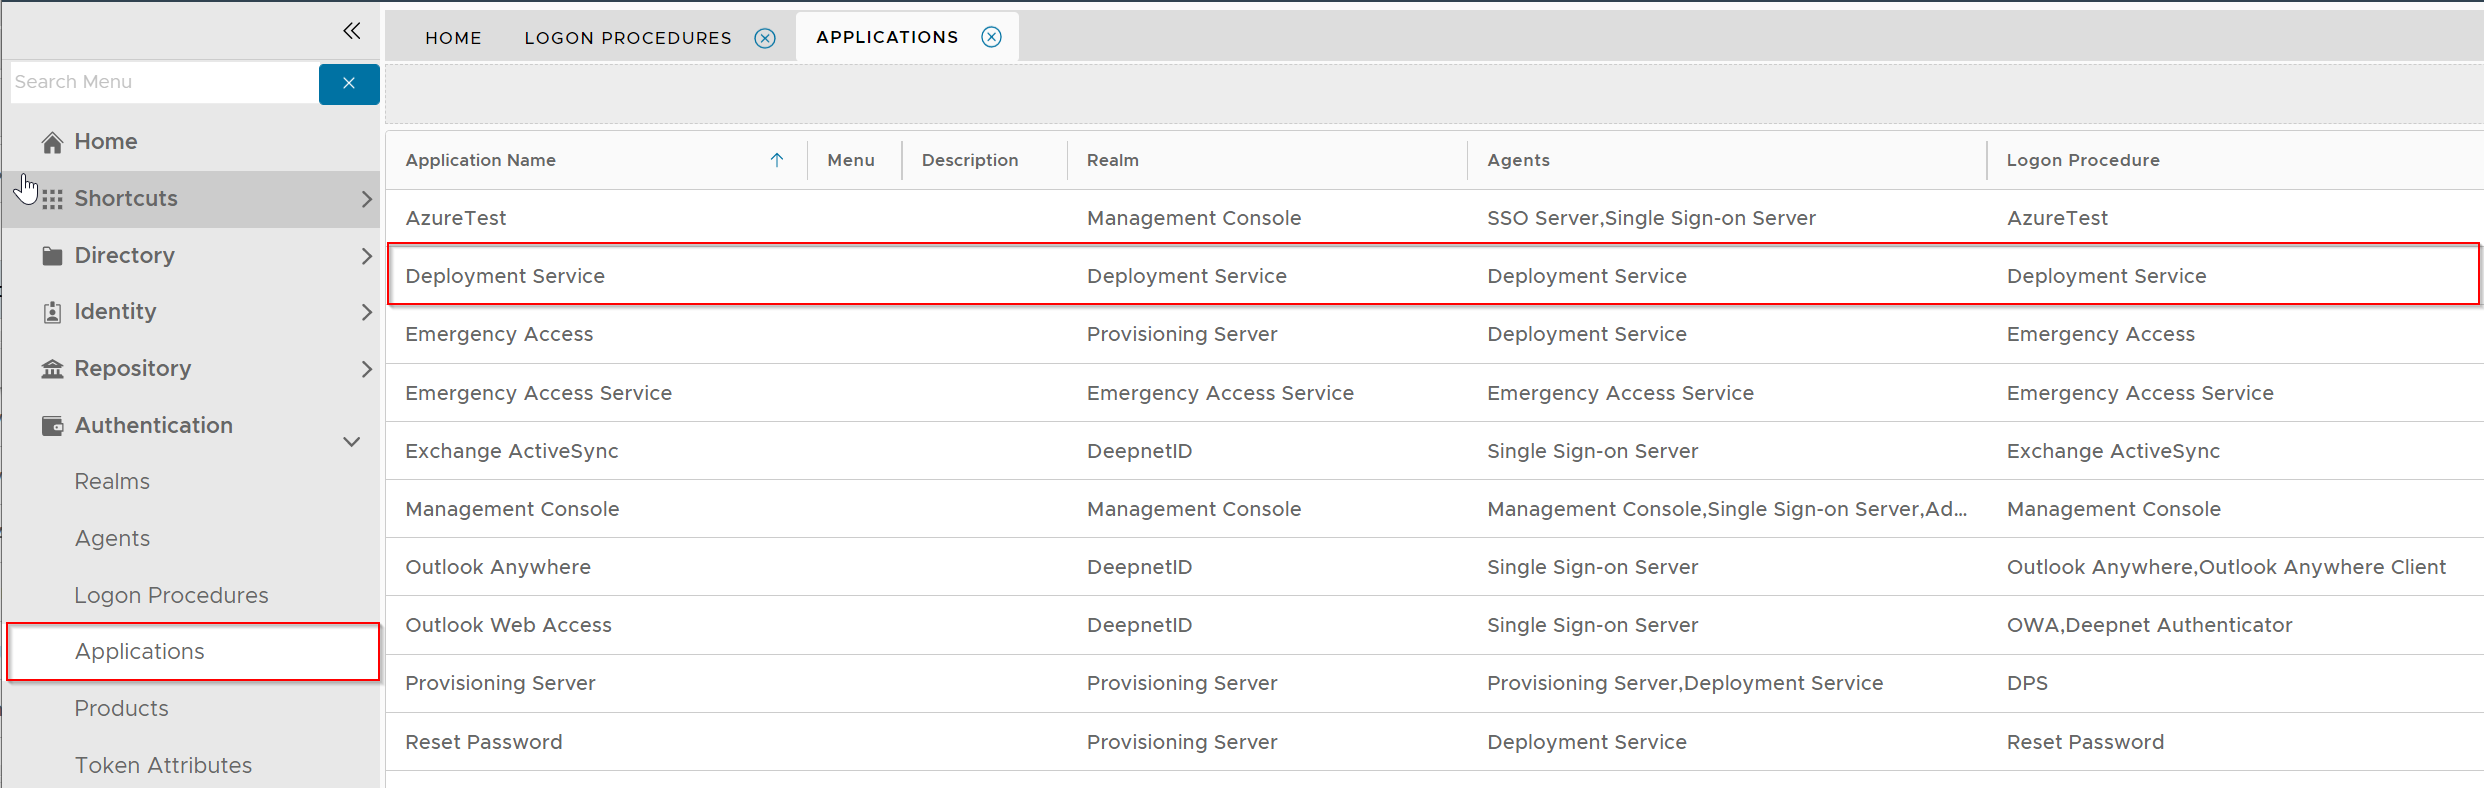Clear the menu search with X button
This screenshot has height=788, width=2484.
pos(349,83)
